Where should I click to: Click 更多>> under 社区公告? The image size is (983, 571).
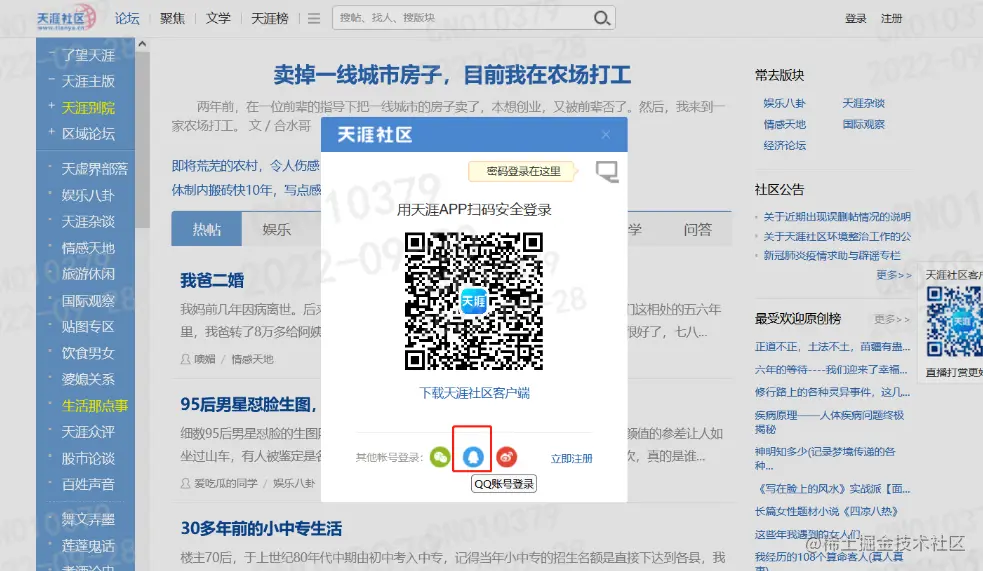pyautogui.click(x=893, y=275)
